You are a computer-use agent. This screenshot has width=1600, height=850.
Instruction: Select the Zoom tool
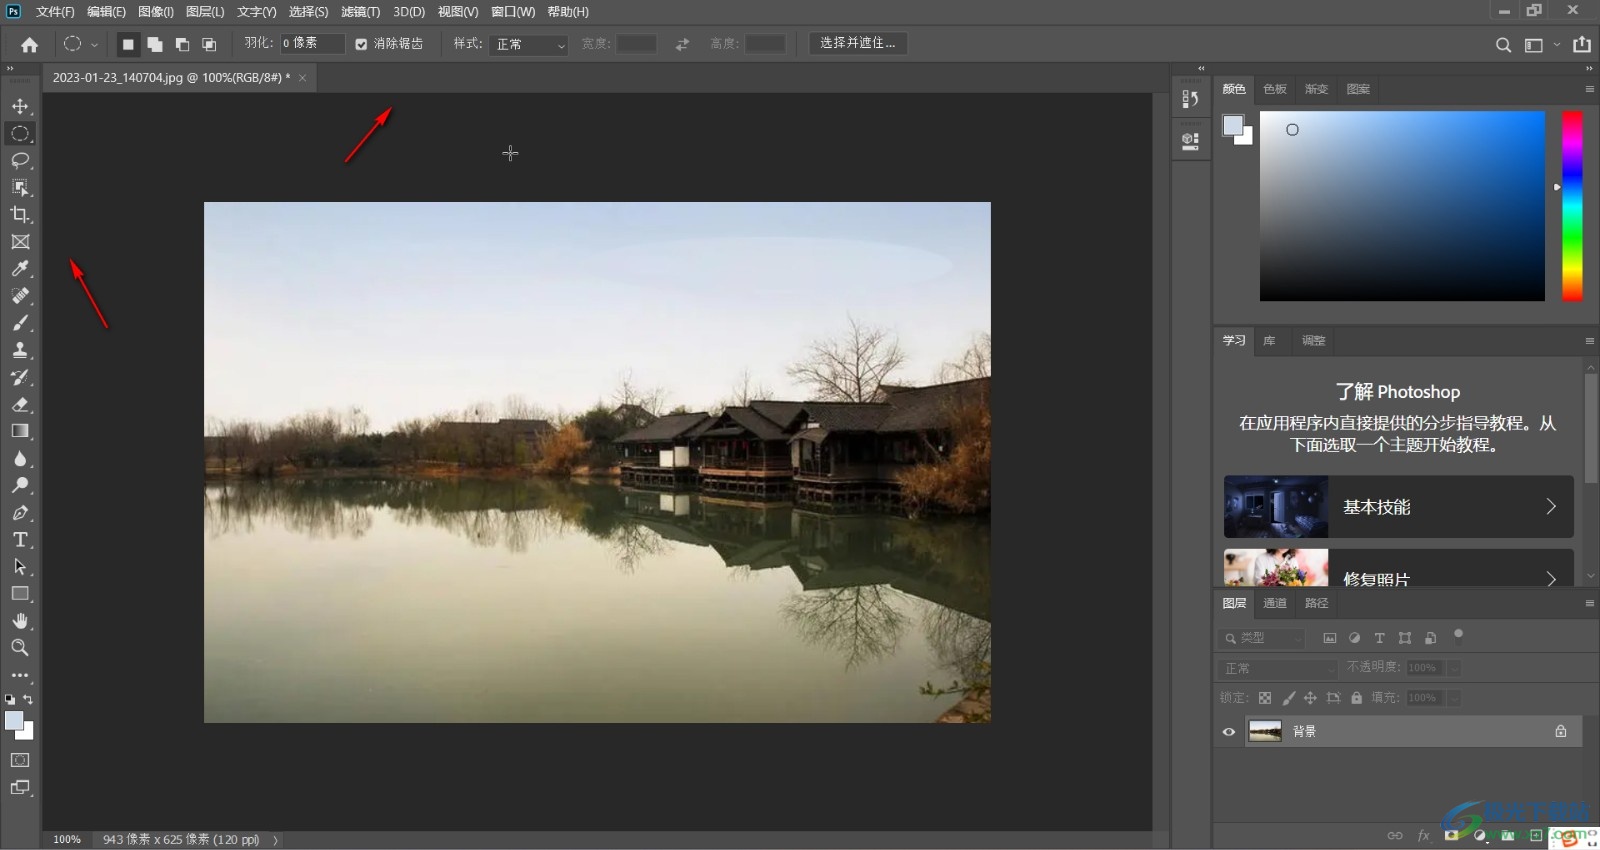pyautogui.click(x=20, y=647)
